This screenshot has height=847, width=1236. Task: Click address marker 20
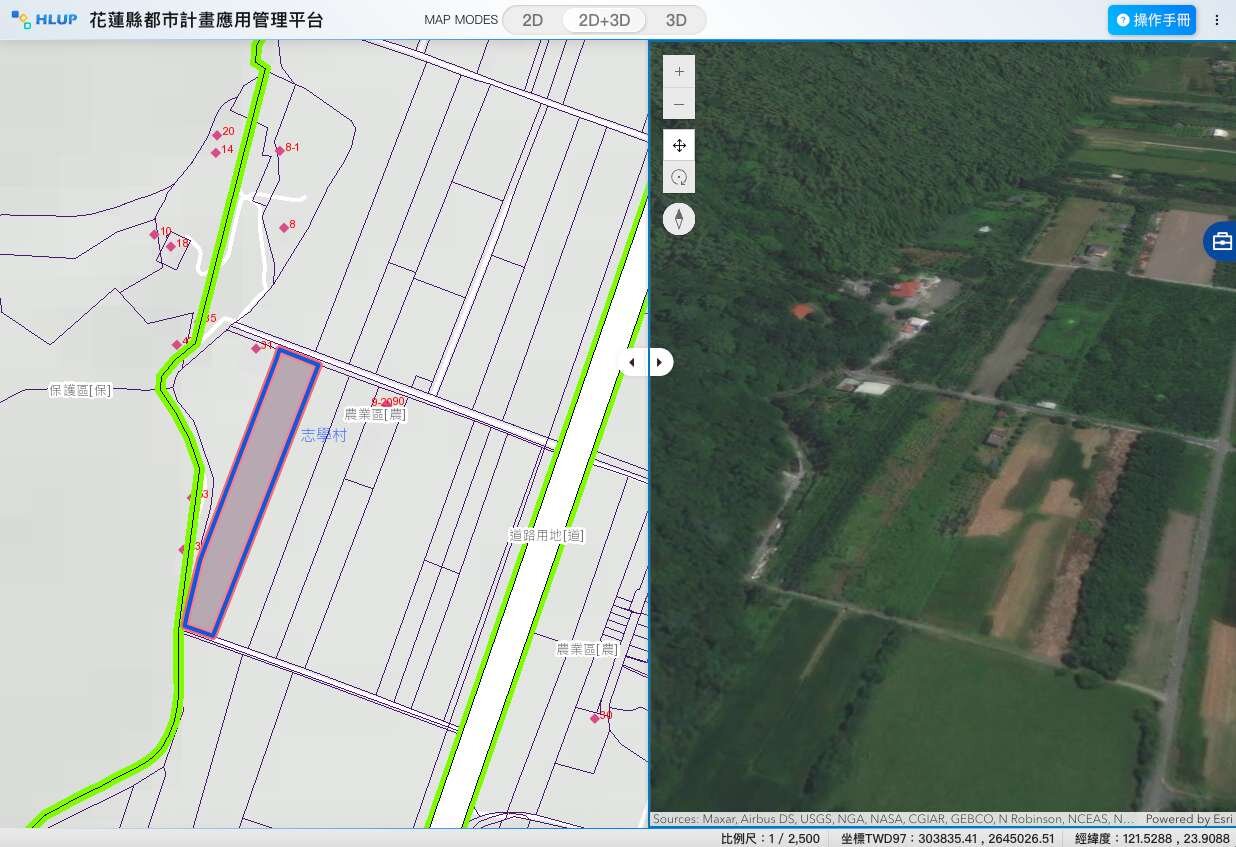pos(217,135)
